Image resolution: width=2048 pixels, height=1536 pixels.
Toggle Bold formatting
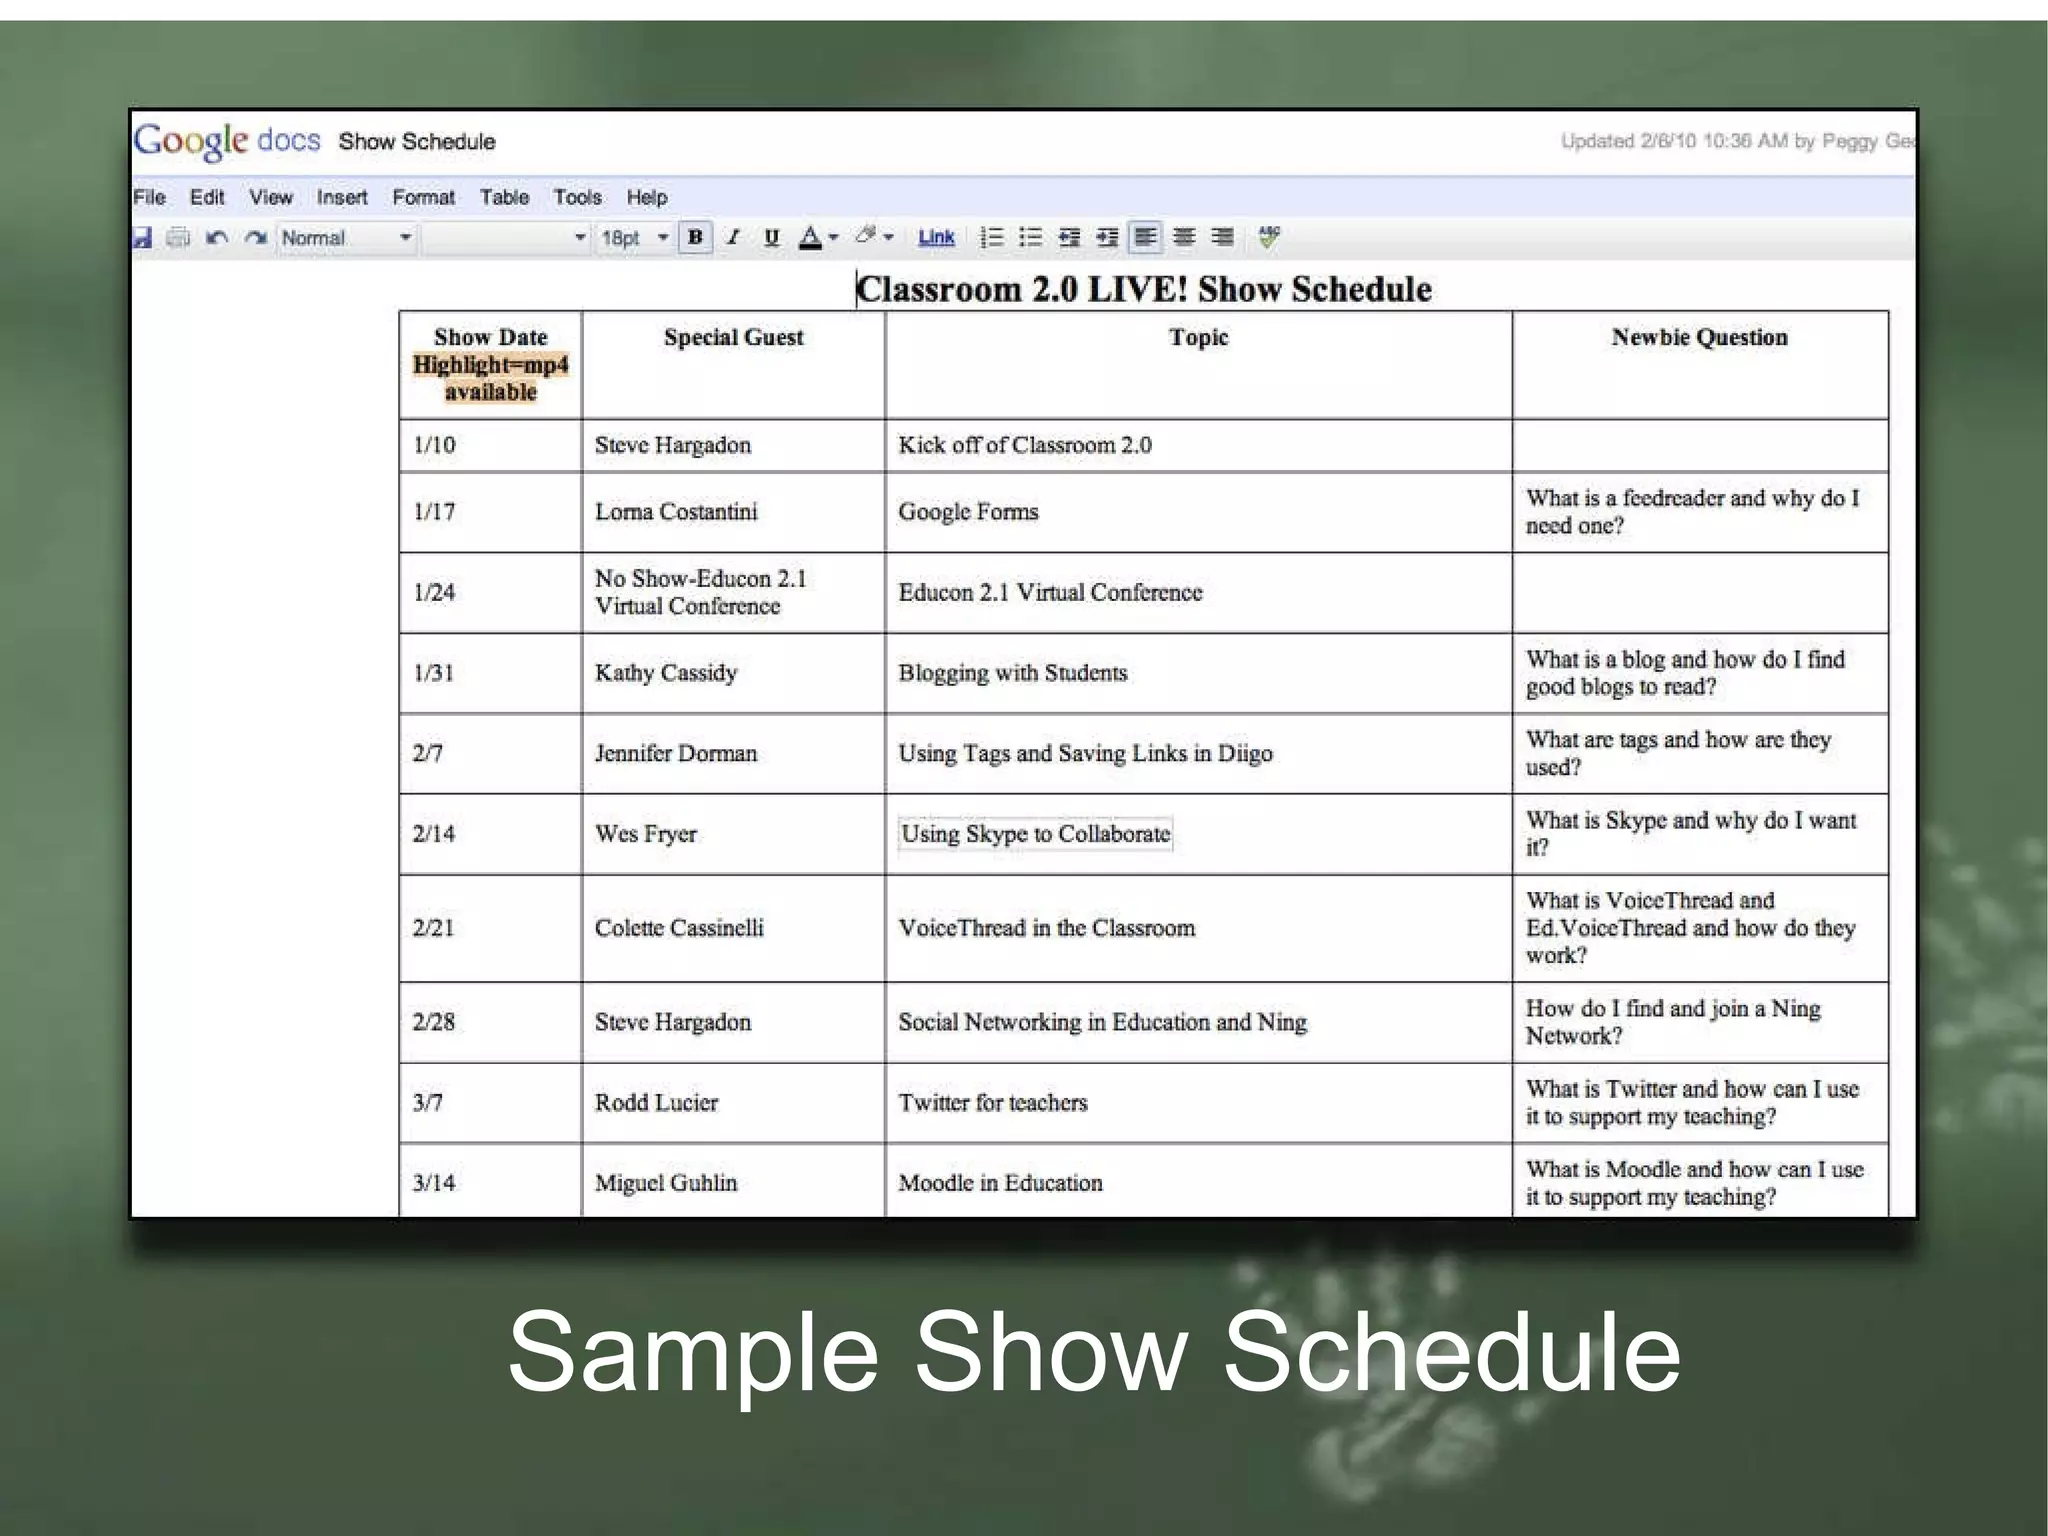pyautogui.click(x=695, y=237)
